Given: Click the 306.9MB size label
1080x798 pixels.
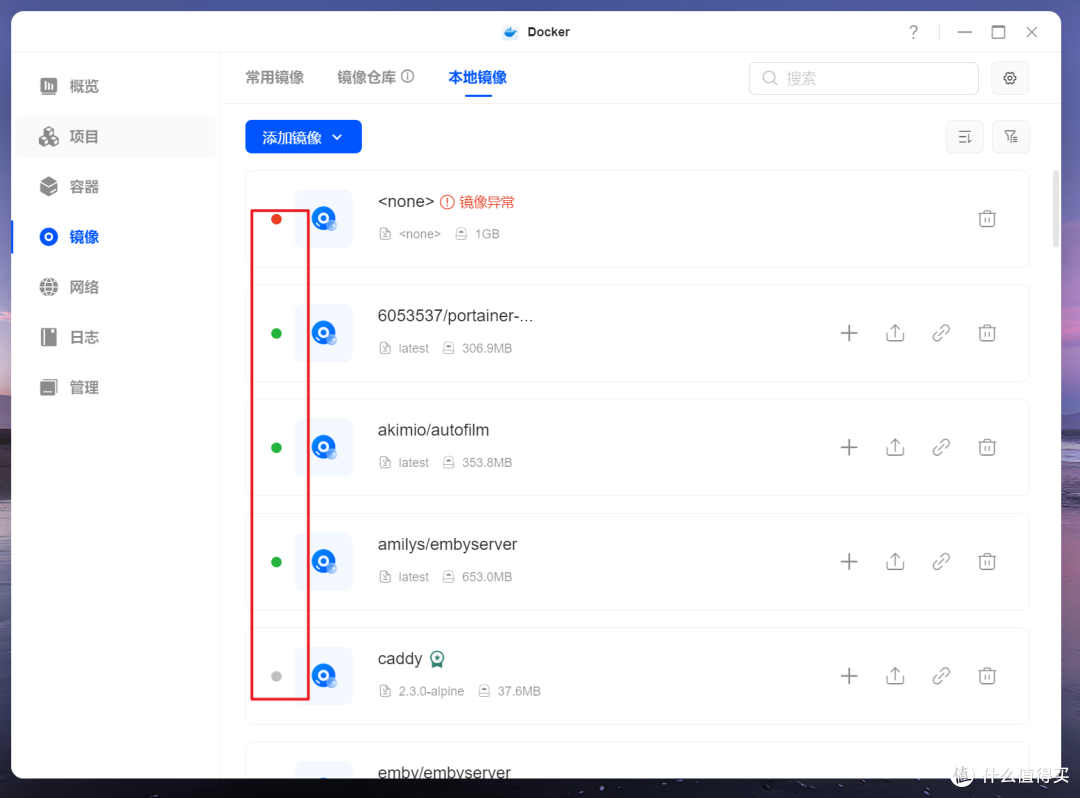Looking at the screenshot, I should (487, 348).
